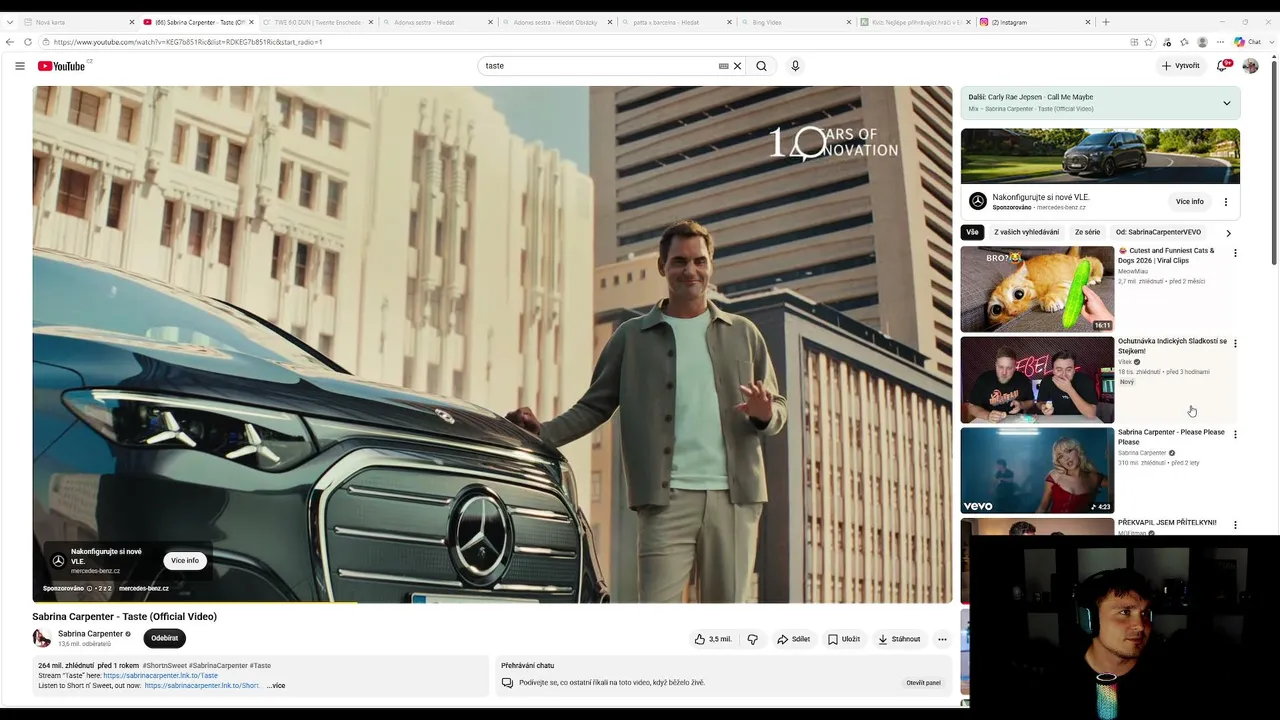Select the Ze série filter chip

pyautogui.click(x=1087, y=232)
